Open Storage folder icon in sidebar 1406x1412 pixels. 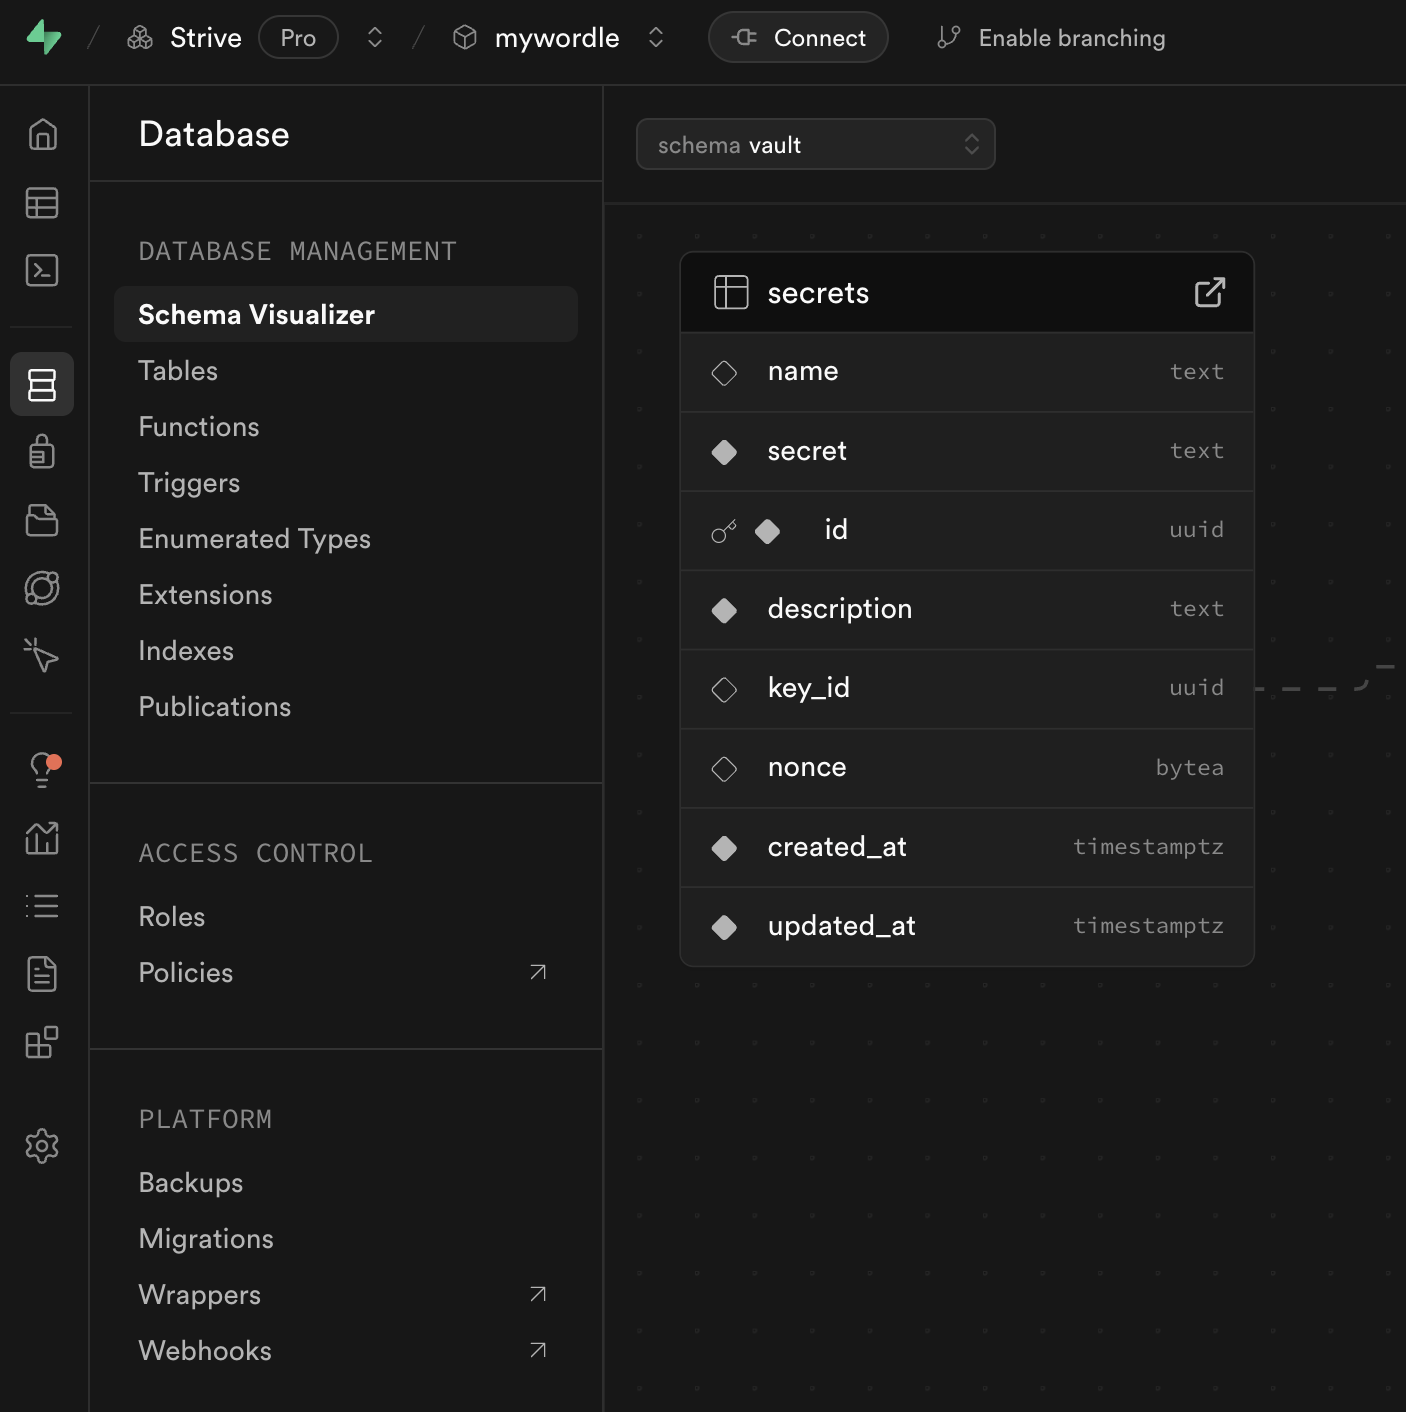coord(42,520)
